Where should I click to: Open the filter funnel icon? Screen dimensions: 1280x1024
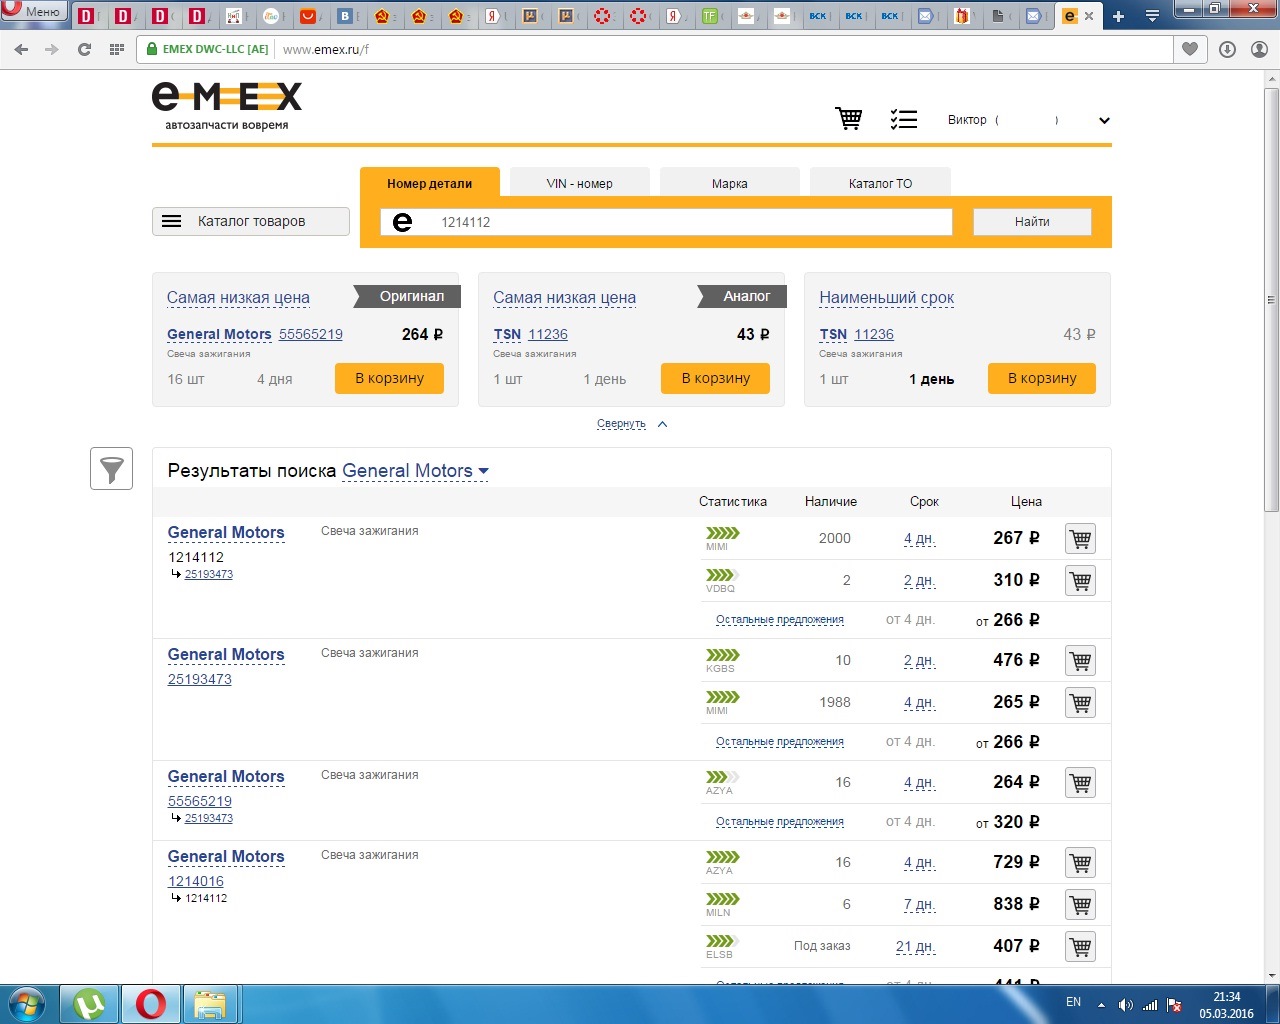[111, 468]
